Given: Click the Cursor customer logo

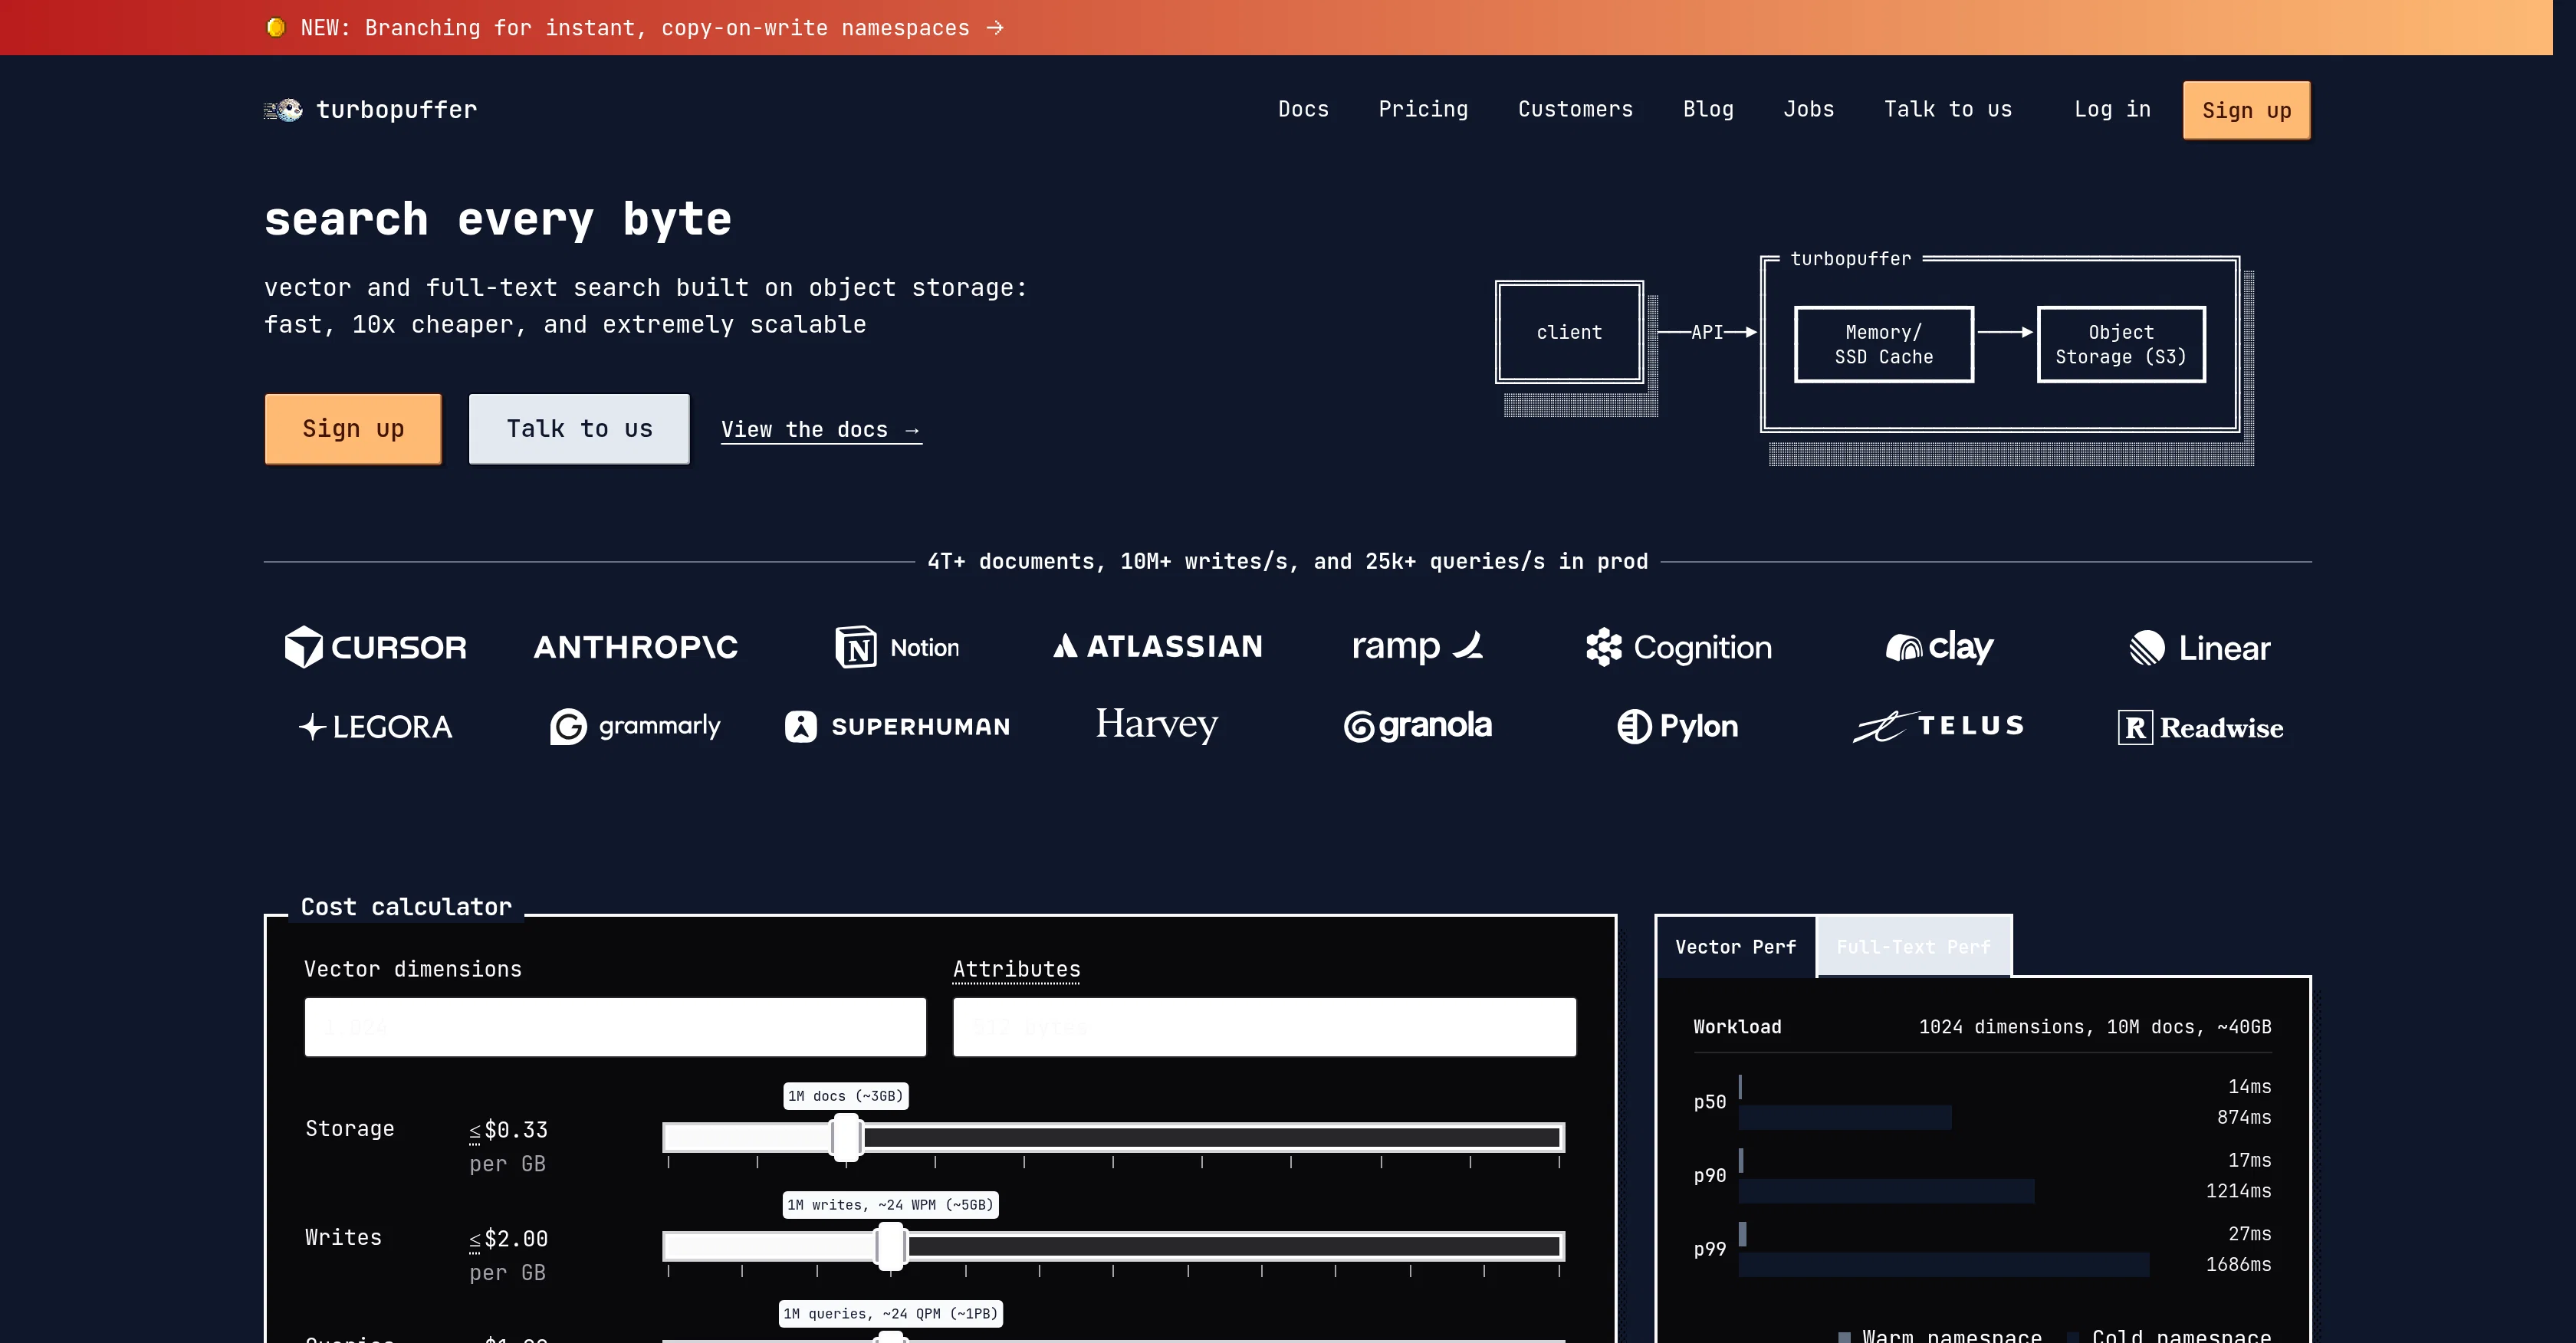Looking at the screenshot, I should pyautogui.click(x=375, y=647).
